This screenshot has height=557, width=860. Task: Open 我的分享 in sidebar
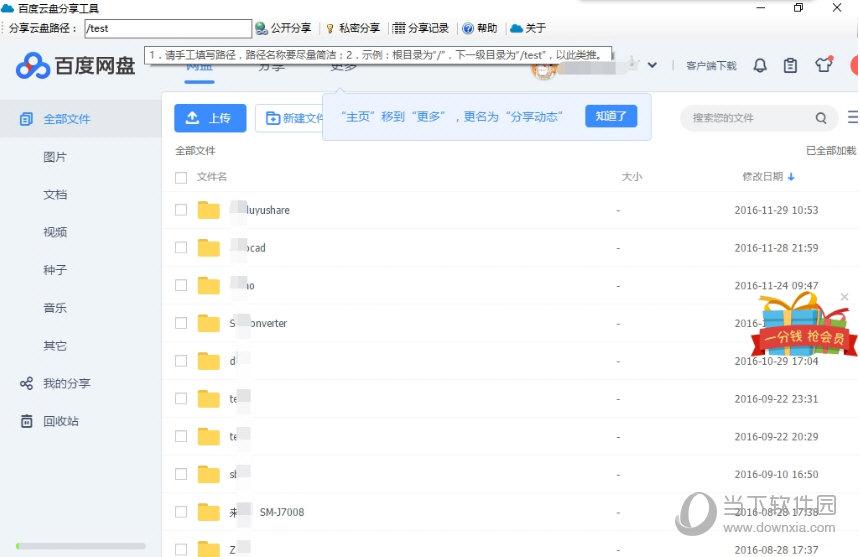pos(55,383)
